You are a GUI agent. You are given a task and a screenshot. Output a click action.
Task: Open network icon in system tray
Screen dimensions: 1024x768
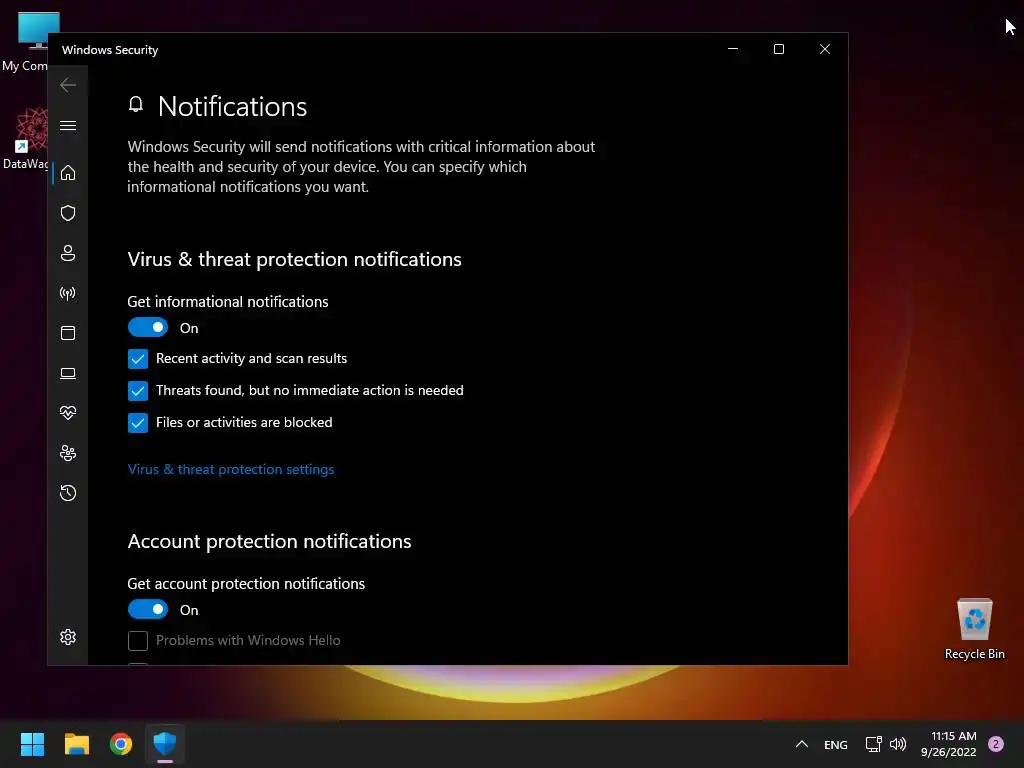tap(873, 744)
